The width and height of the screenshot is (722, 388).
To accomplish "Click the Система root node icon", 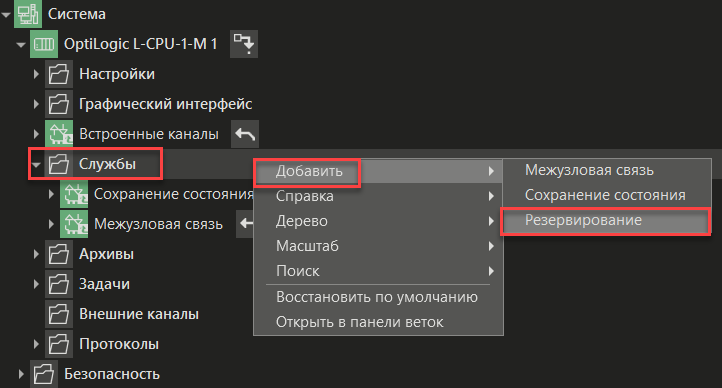I will click(x=28, y=14).
